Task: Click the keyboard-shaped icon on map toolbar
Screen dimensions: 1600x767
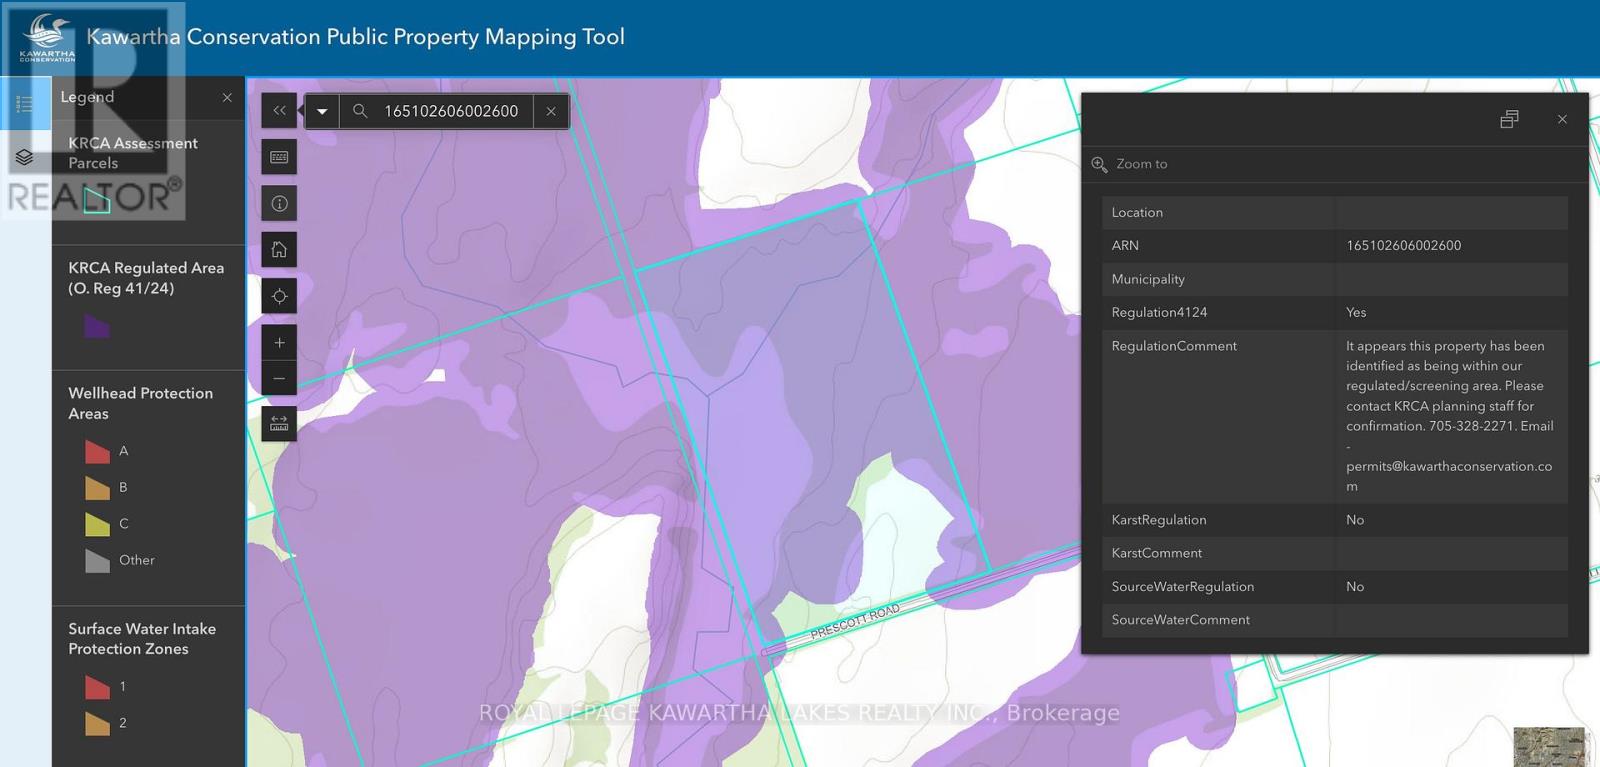Action: (279, 157)
